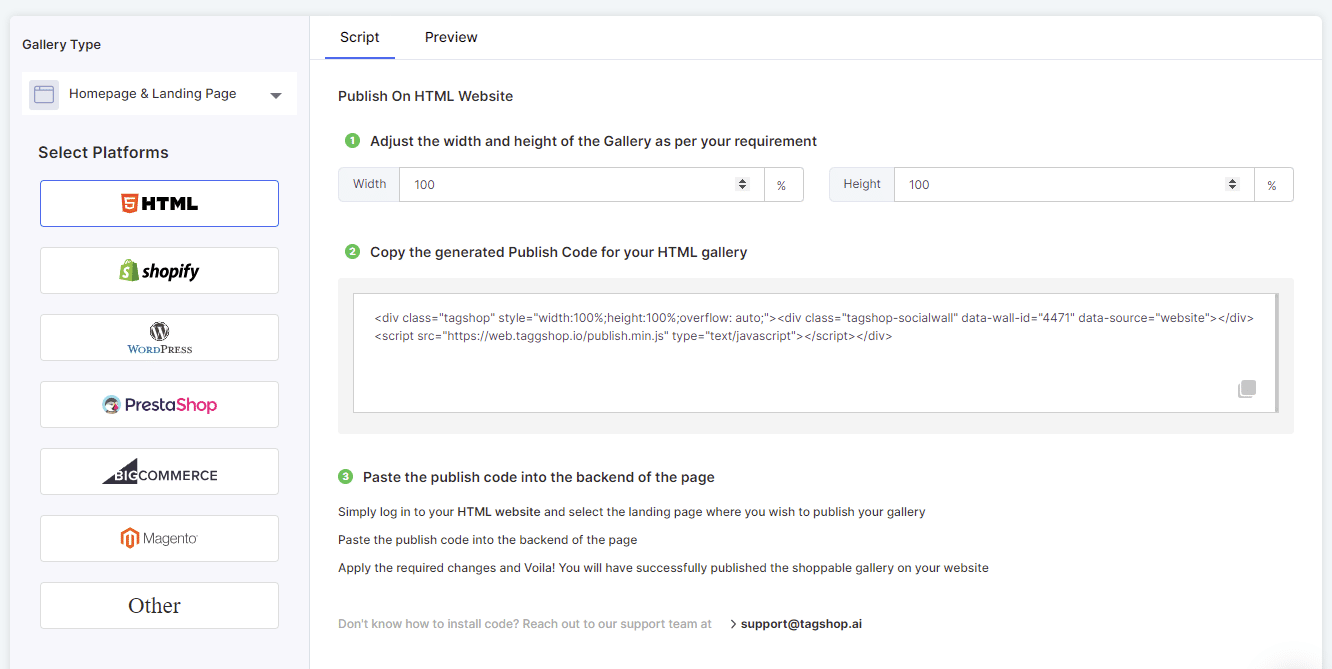Pick the WordPress platform logo

point(159,338)
